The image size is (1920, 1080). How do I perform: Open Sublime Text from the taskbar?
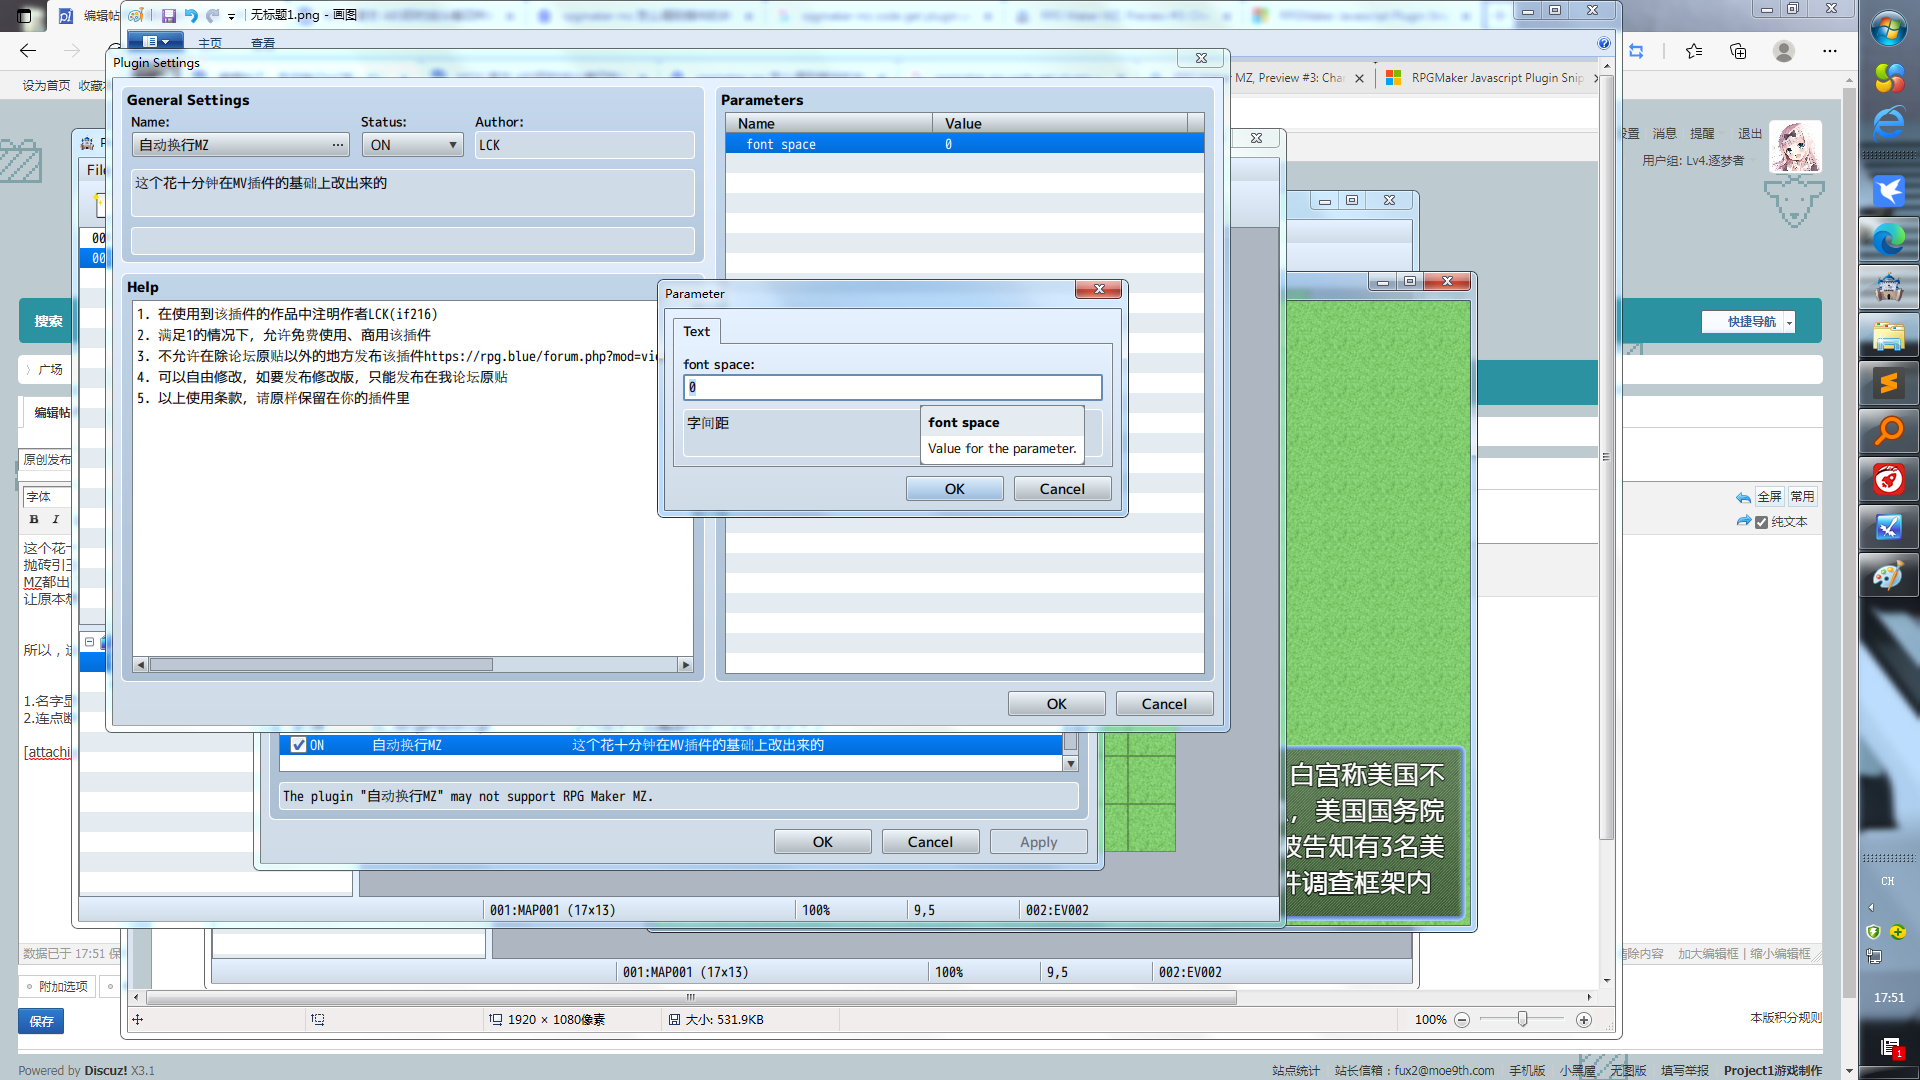(1888, 383)
